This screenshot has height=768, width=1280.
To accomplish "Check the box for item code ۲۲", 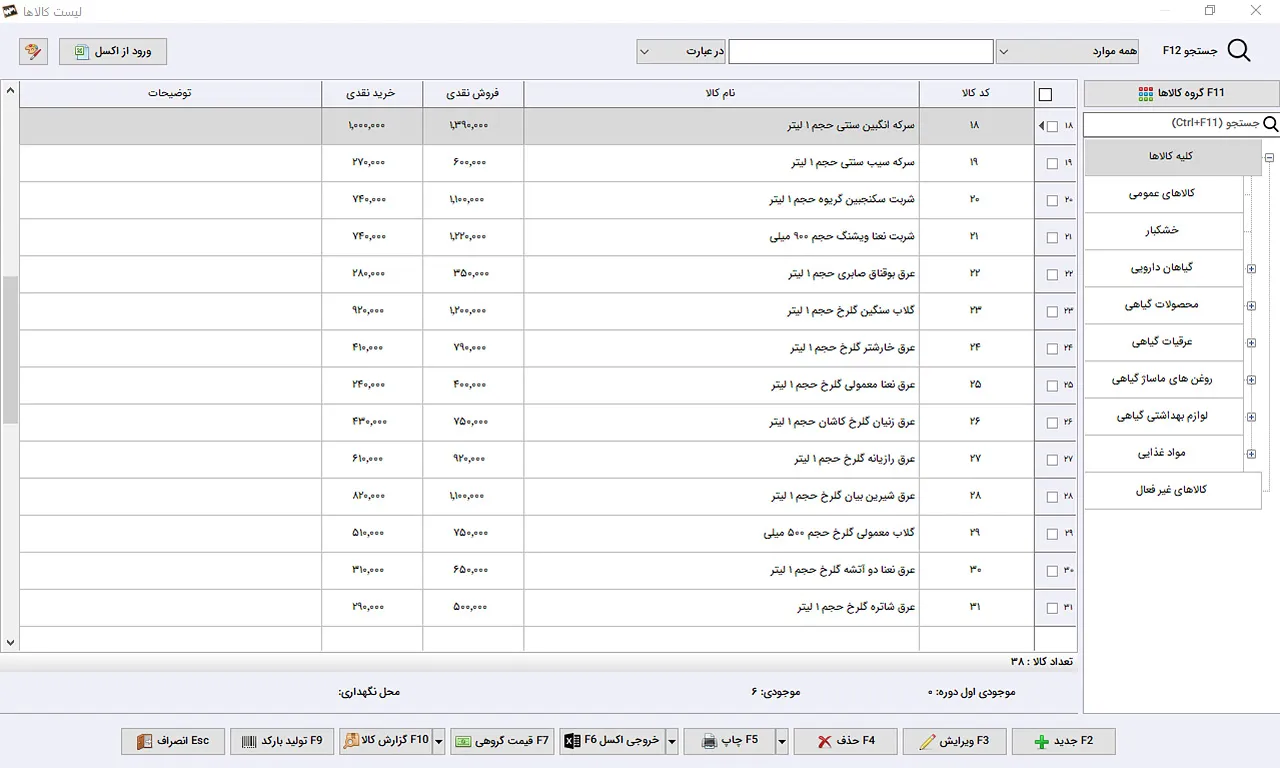I will [1052, 274].
